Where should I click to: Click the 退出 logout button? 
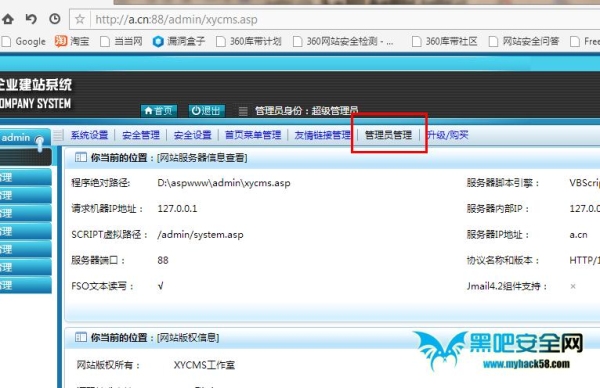point(207,111)
